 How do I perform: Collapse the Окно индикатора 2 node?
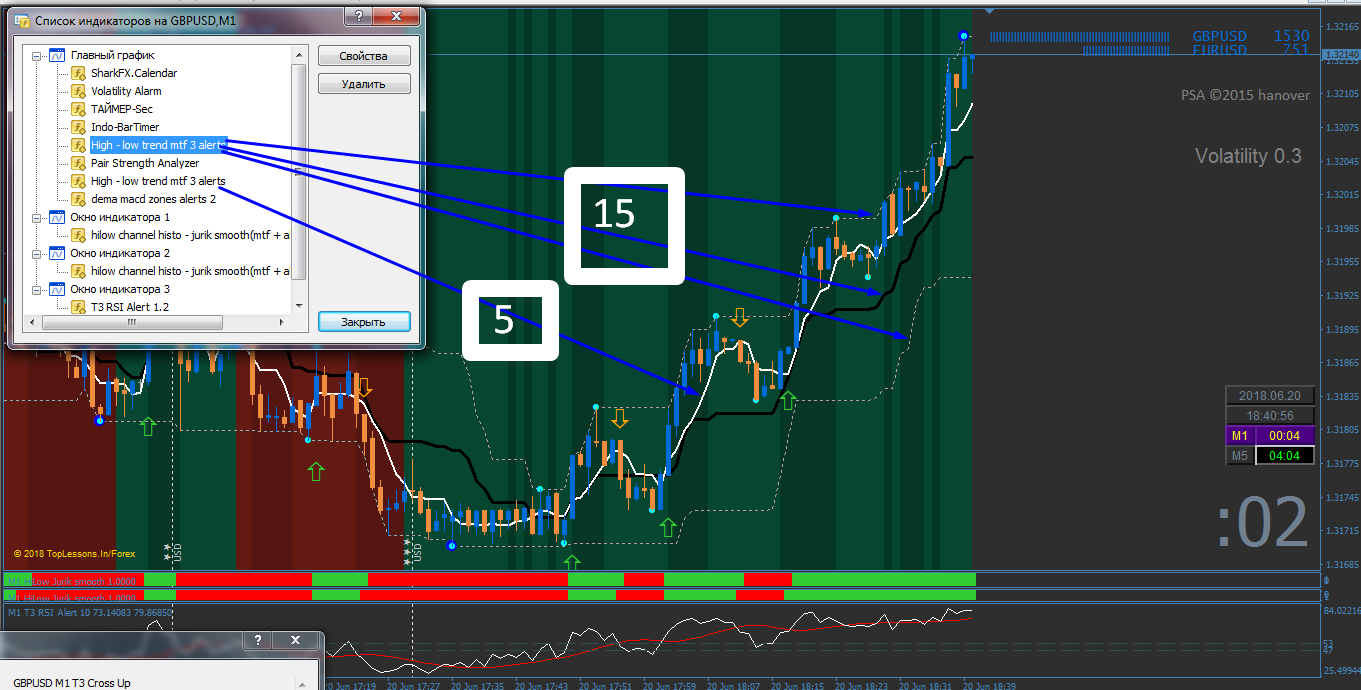37,254
